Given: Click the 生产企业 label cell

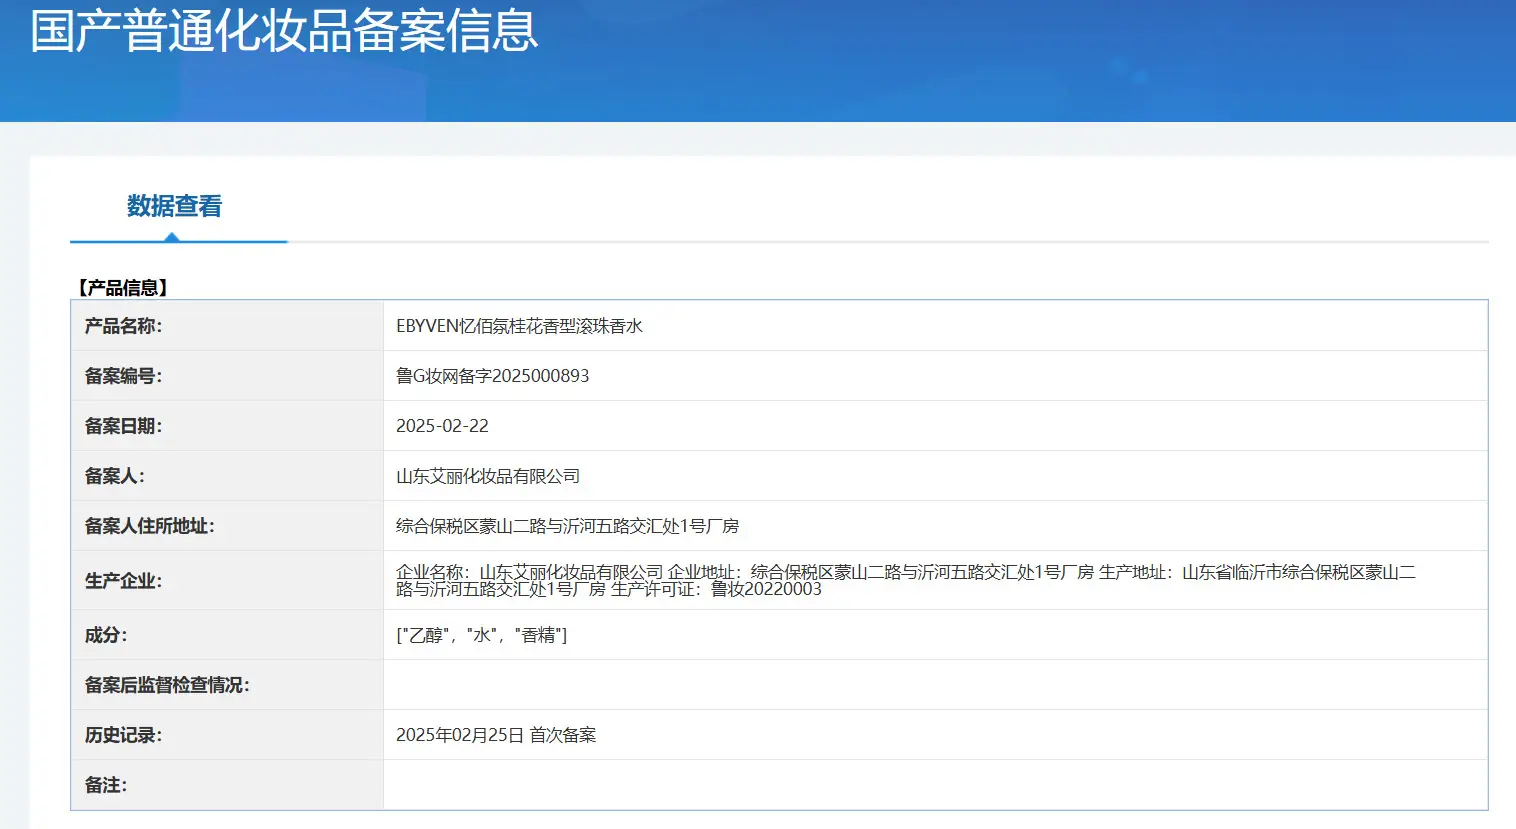Looking at the screenshot, I should (227, 580).
